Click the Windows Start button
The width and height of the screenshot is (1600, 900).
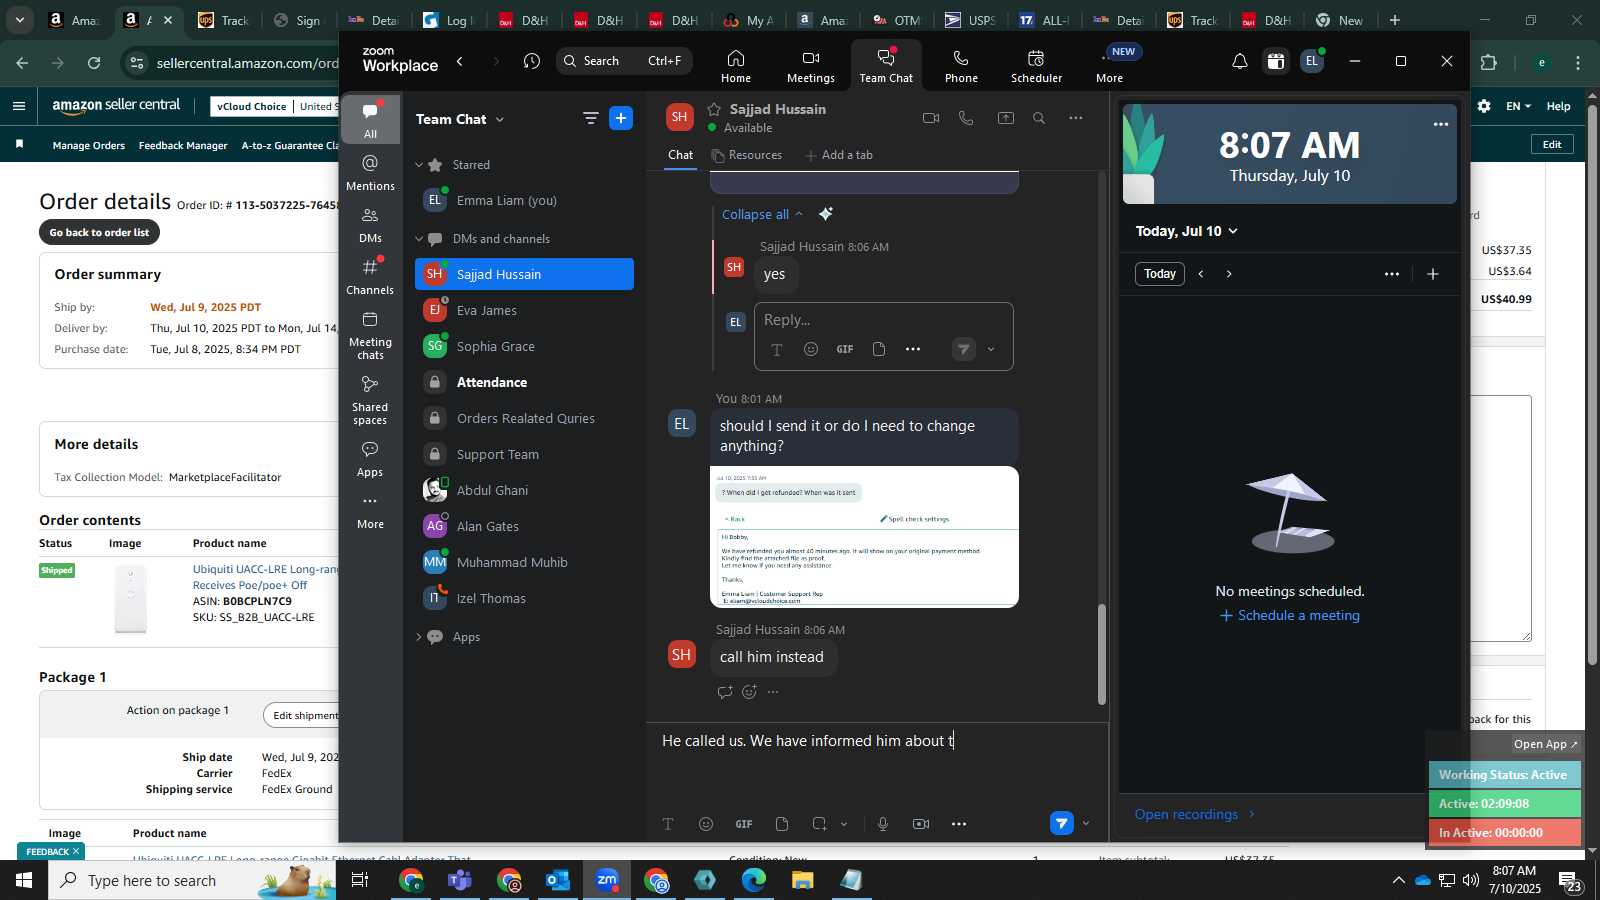tap(23, 880)
